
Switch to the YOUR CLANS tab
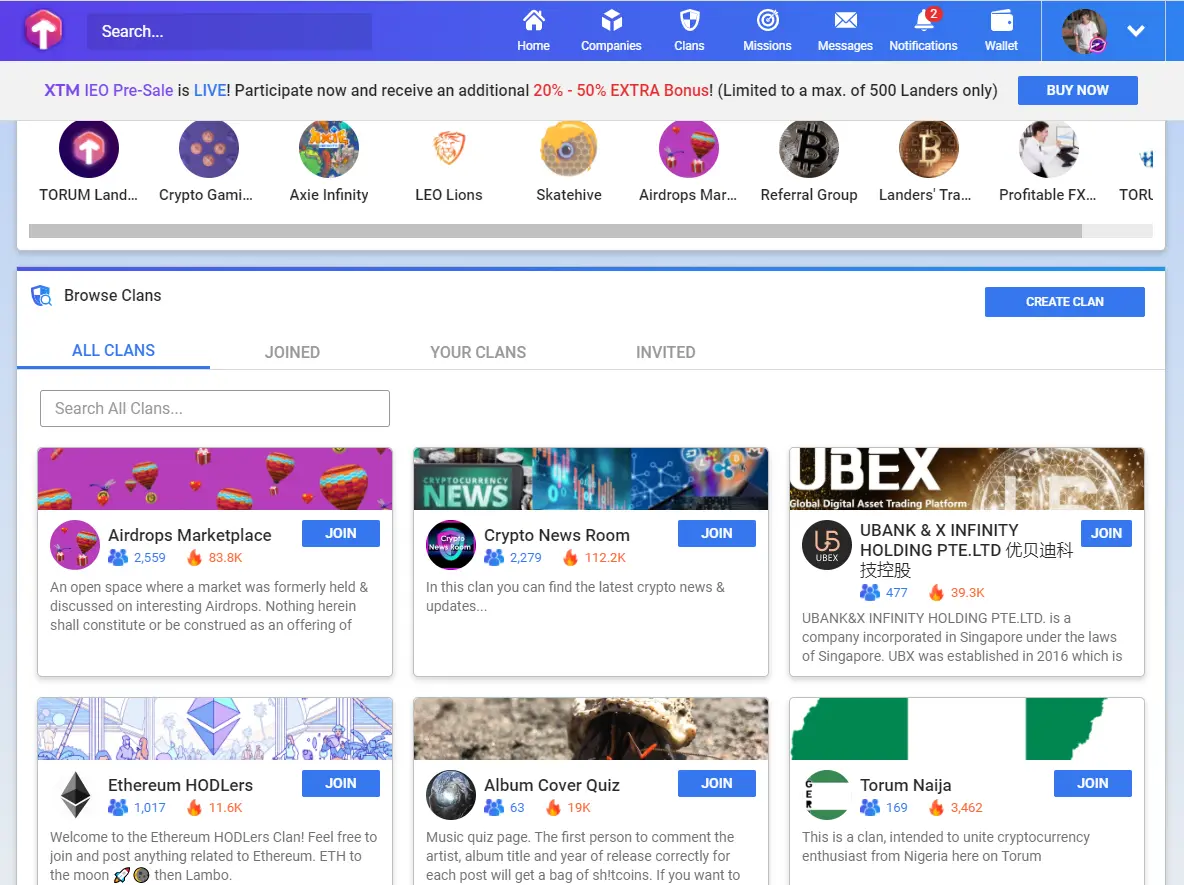(x=478, y=353)
